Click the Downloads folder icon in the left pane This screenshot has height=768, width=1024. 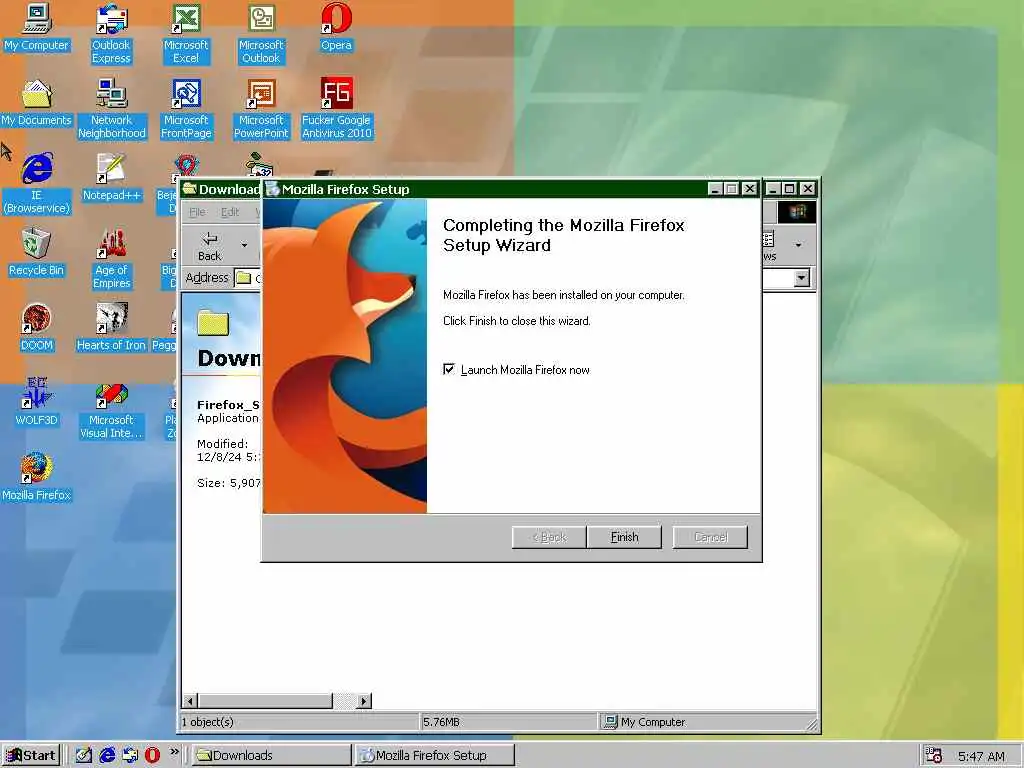pos(213,323)
